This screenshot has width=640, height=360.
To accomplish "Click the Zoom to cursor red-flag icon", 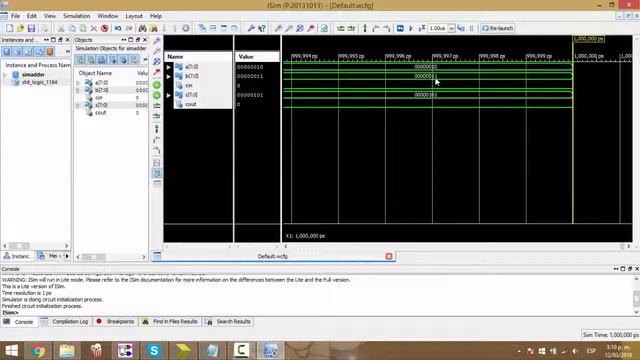I will coord(311,28).
